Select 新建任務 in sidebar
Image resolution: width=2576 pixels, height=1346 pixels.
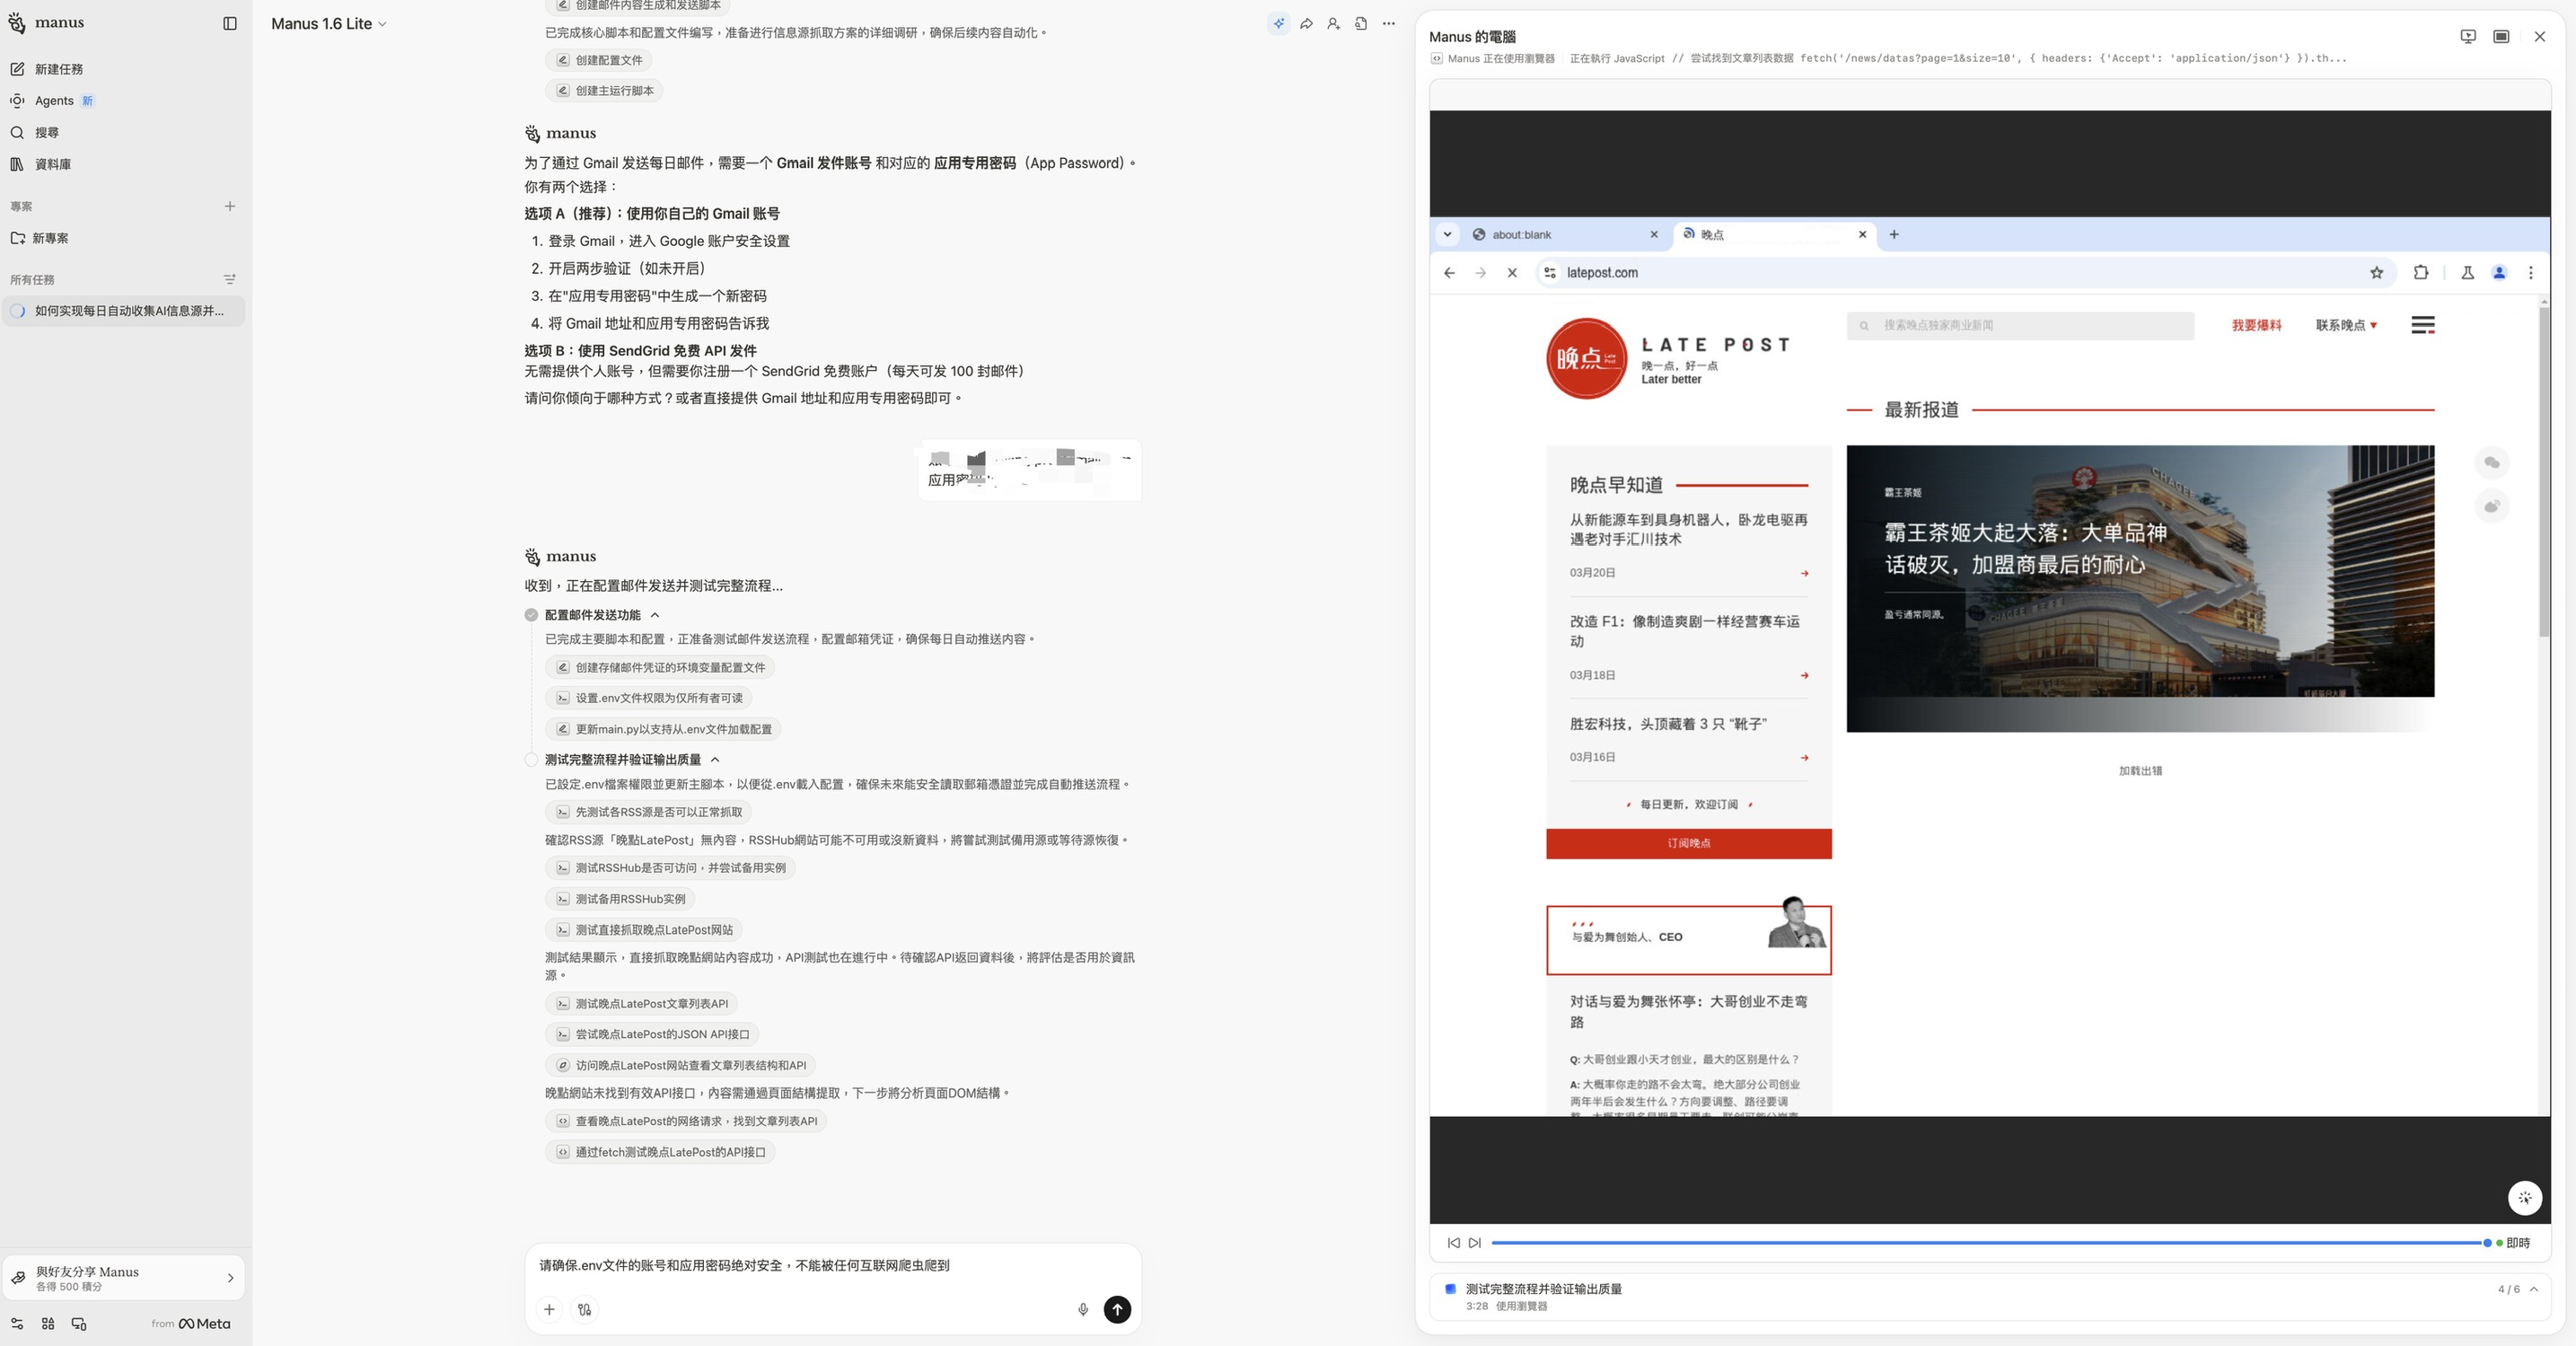coord(58,69)
